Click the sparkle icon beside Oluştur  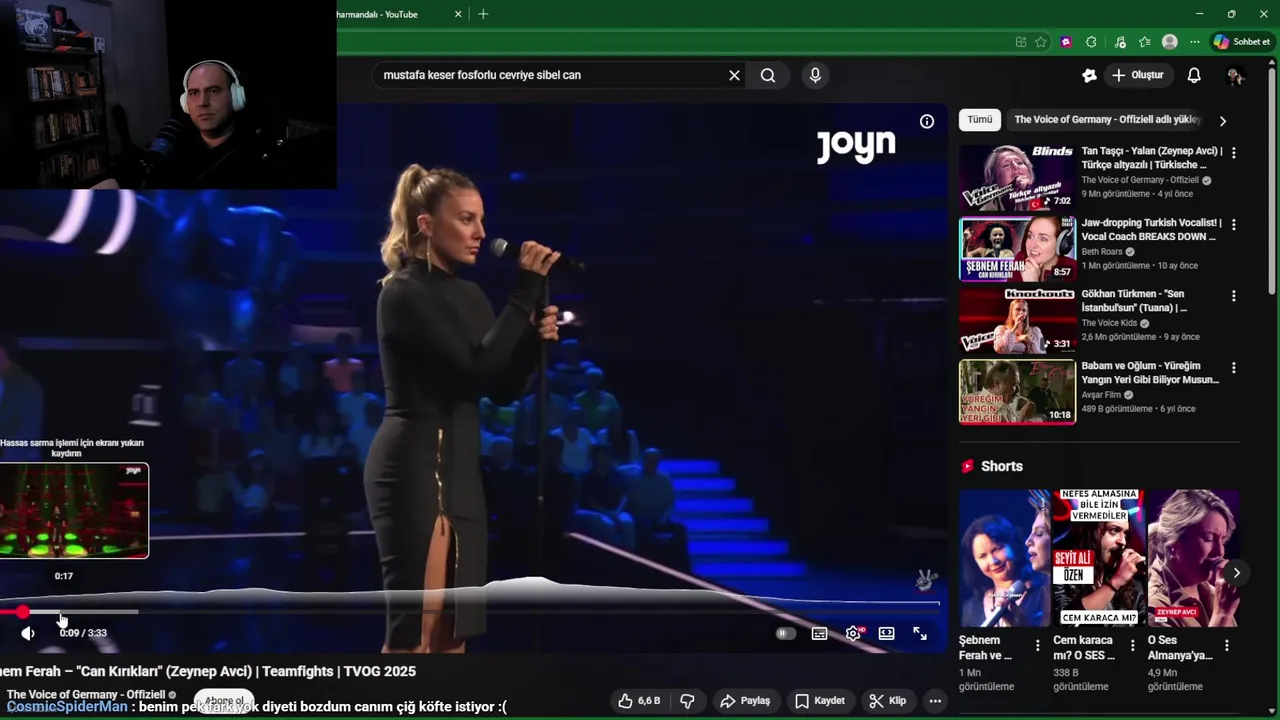tap(1089, 75)
